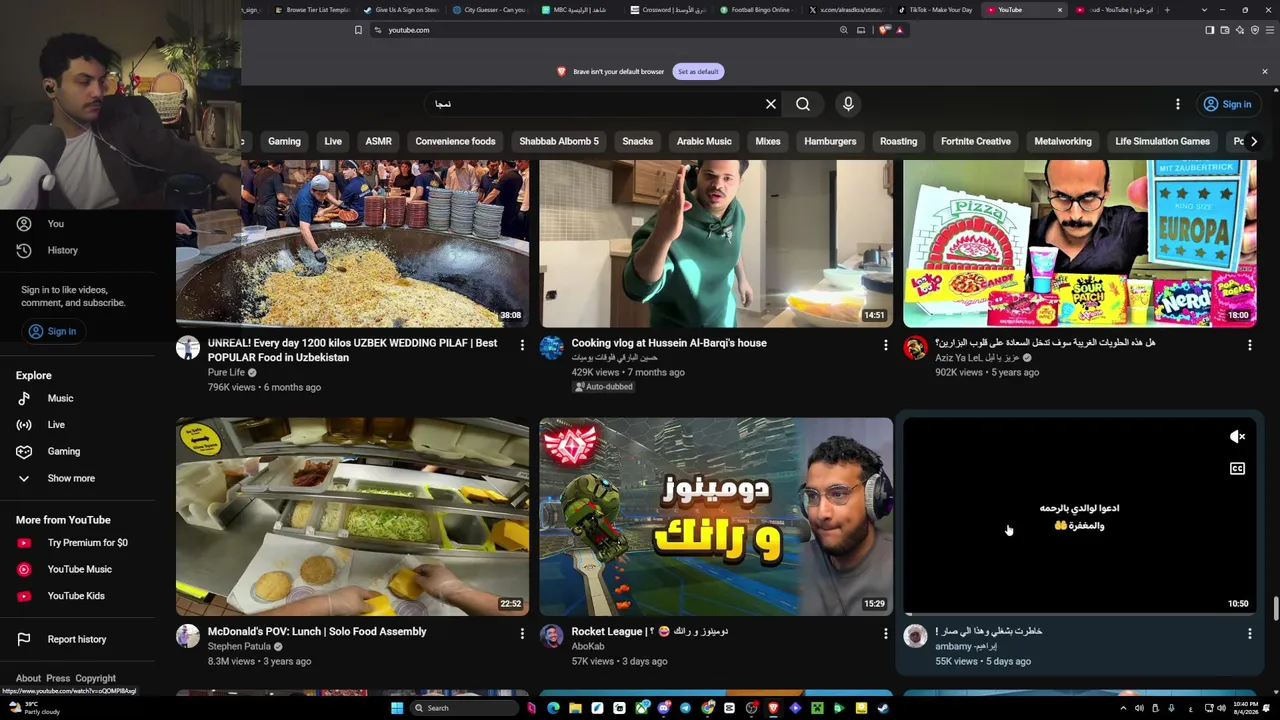
Task: Open Stephen Patula channel name link
Action: pos(239,647)
